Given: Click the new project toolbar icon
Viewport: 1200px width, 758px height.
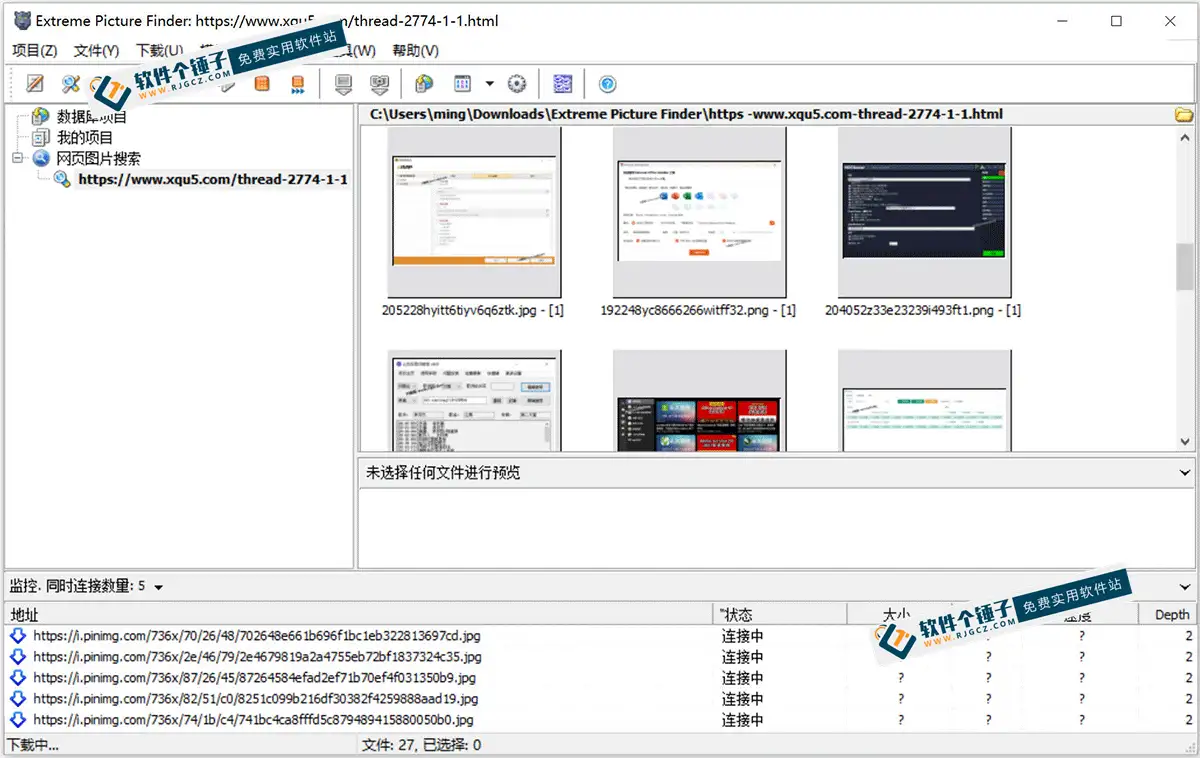Looking at the screenshot, I should pos(35,84).
